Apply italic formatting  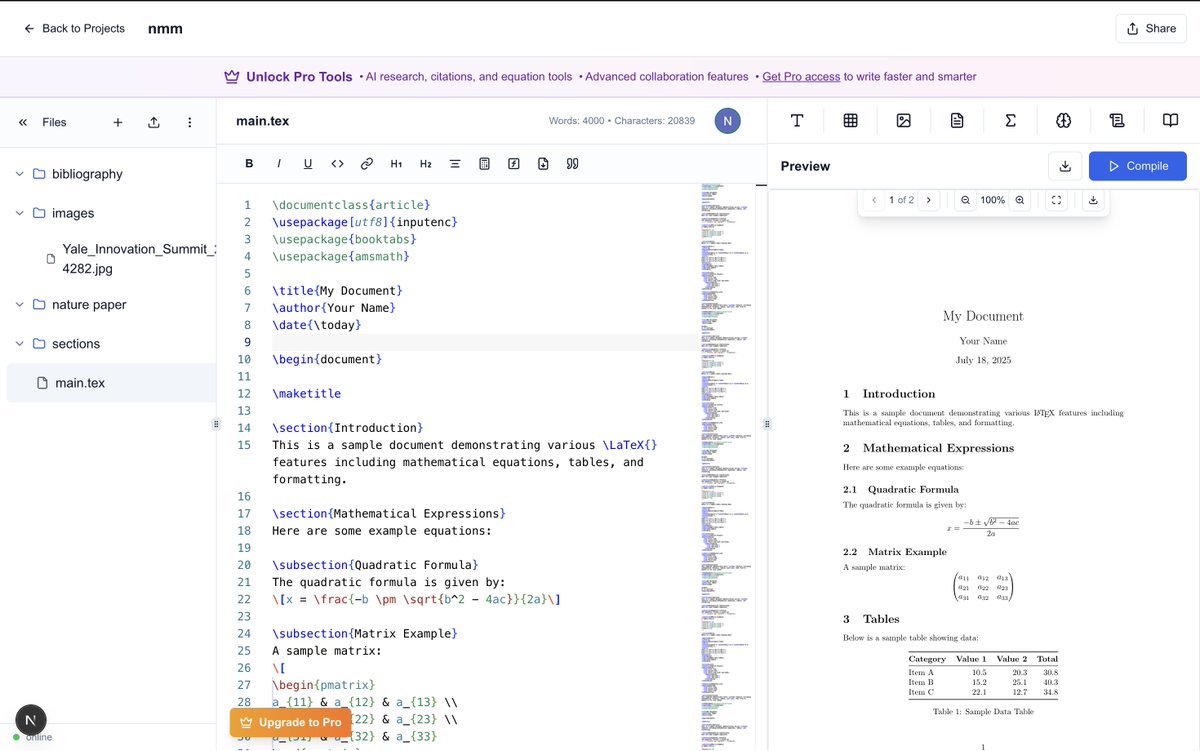pos(279,164)
